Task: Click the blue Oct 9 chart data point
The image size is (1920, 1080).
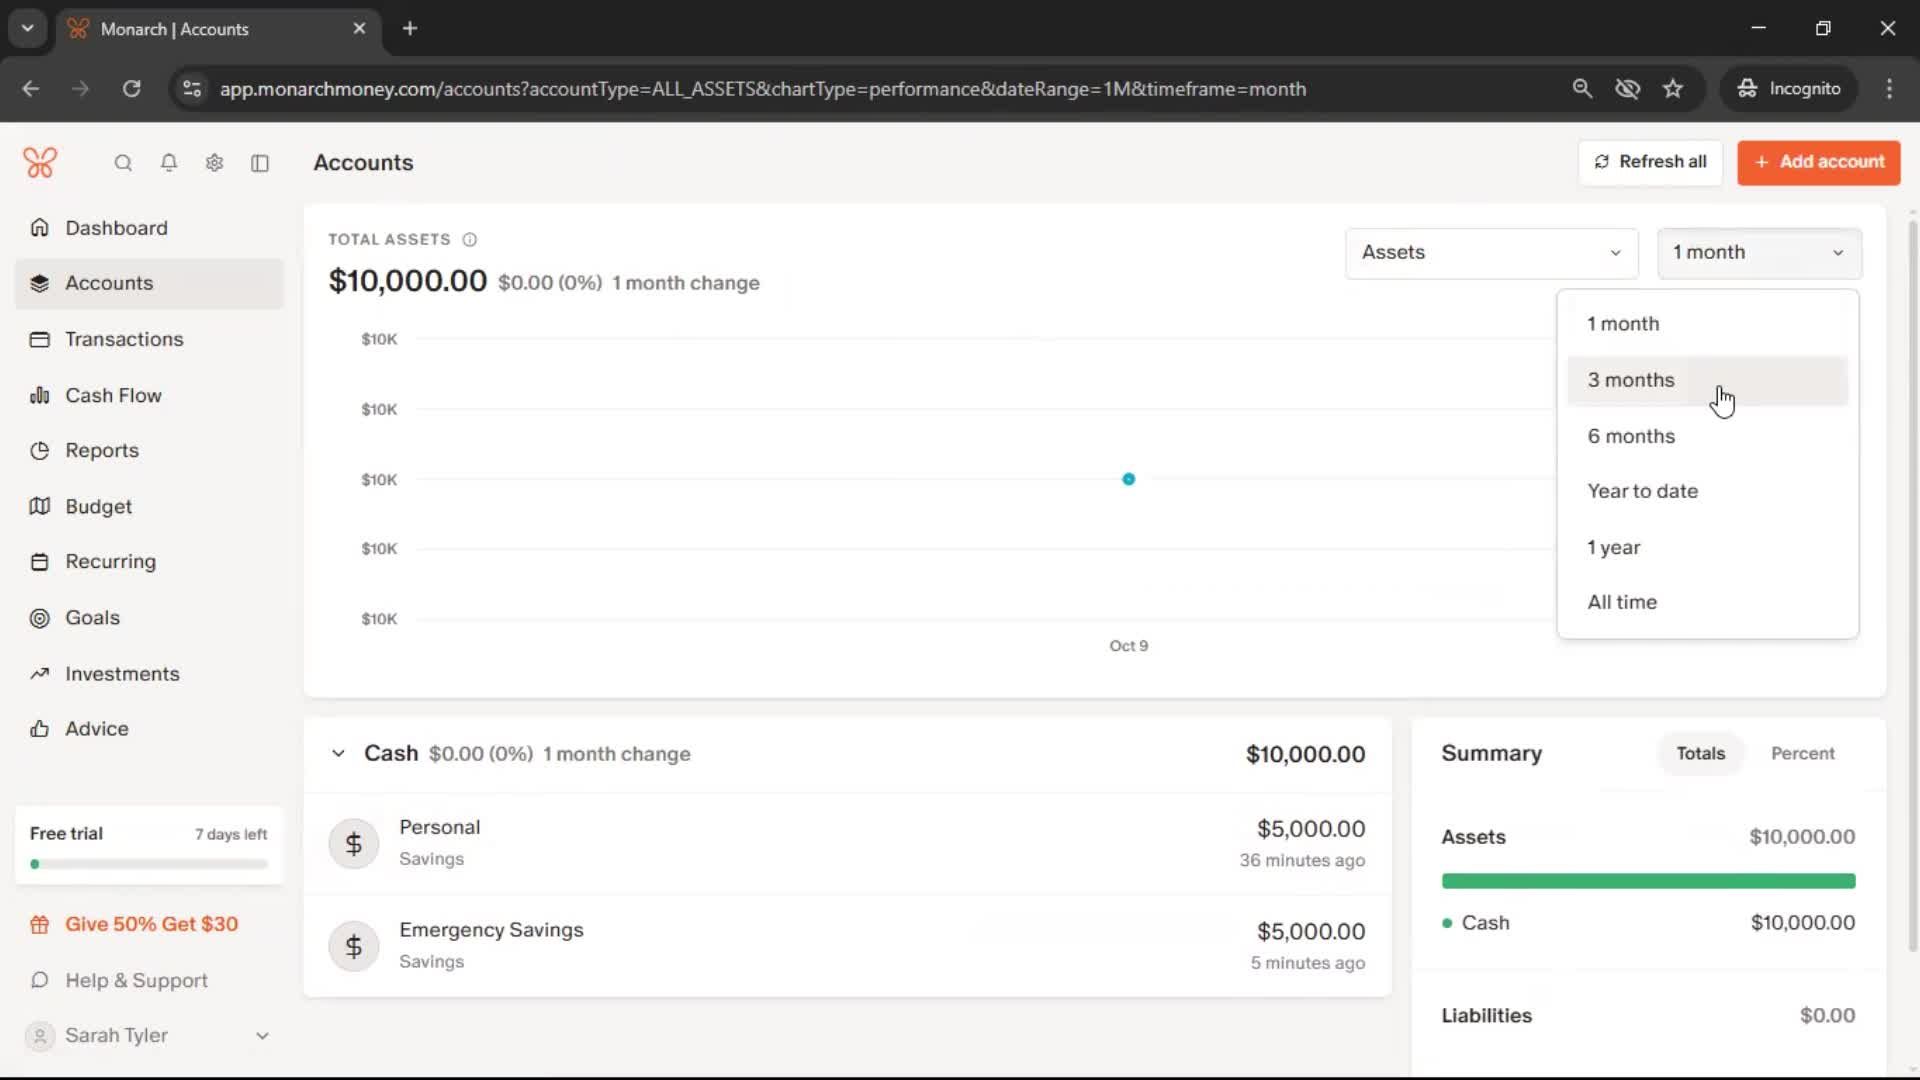Action: pos(1128,479)
